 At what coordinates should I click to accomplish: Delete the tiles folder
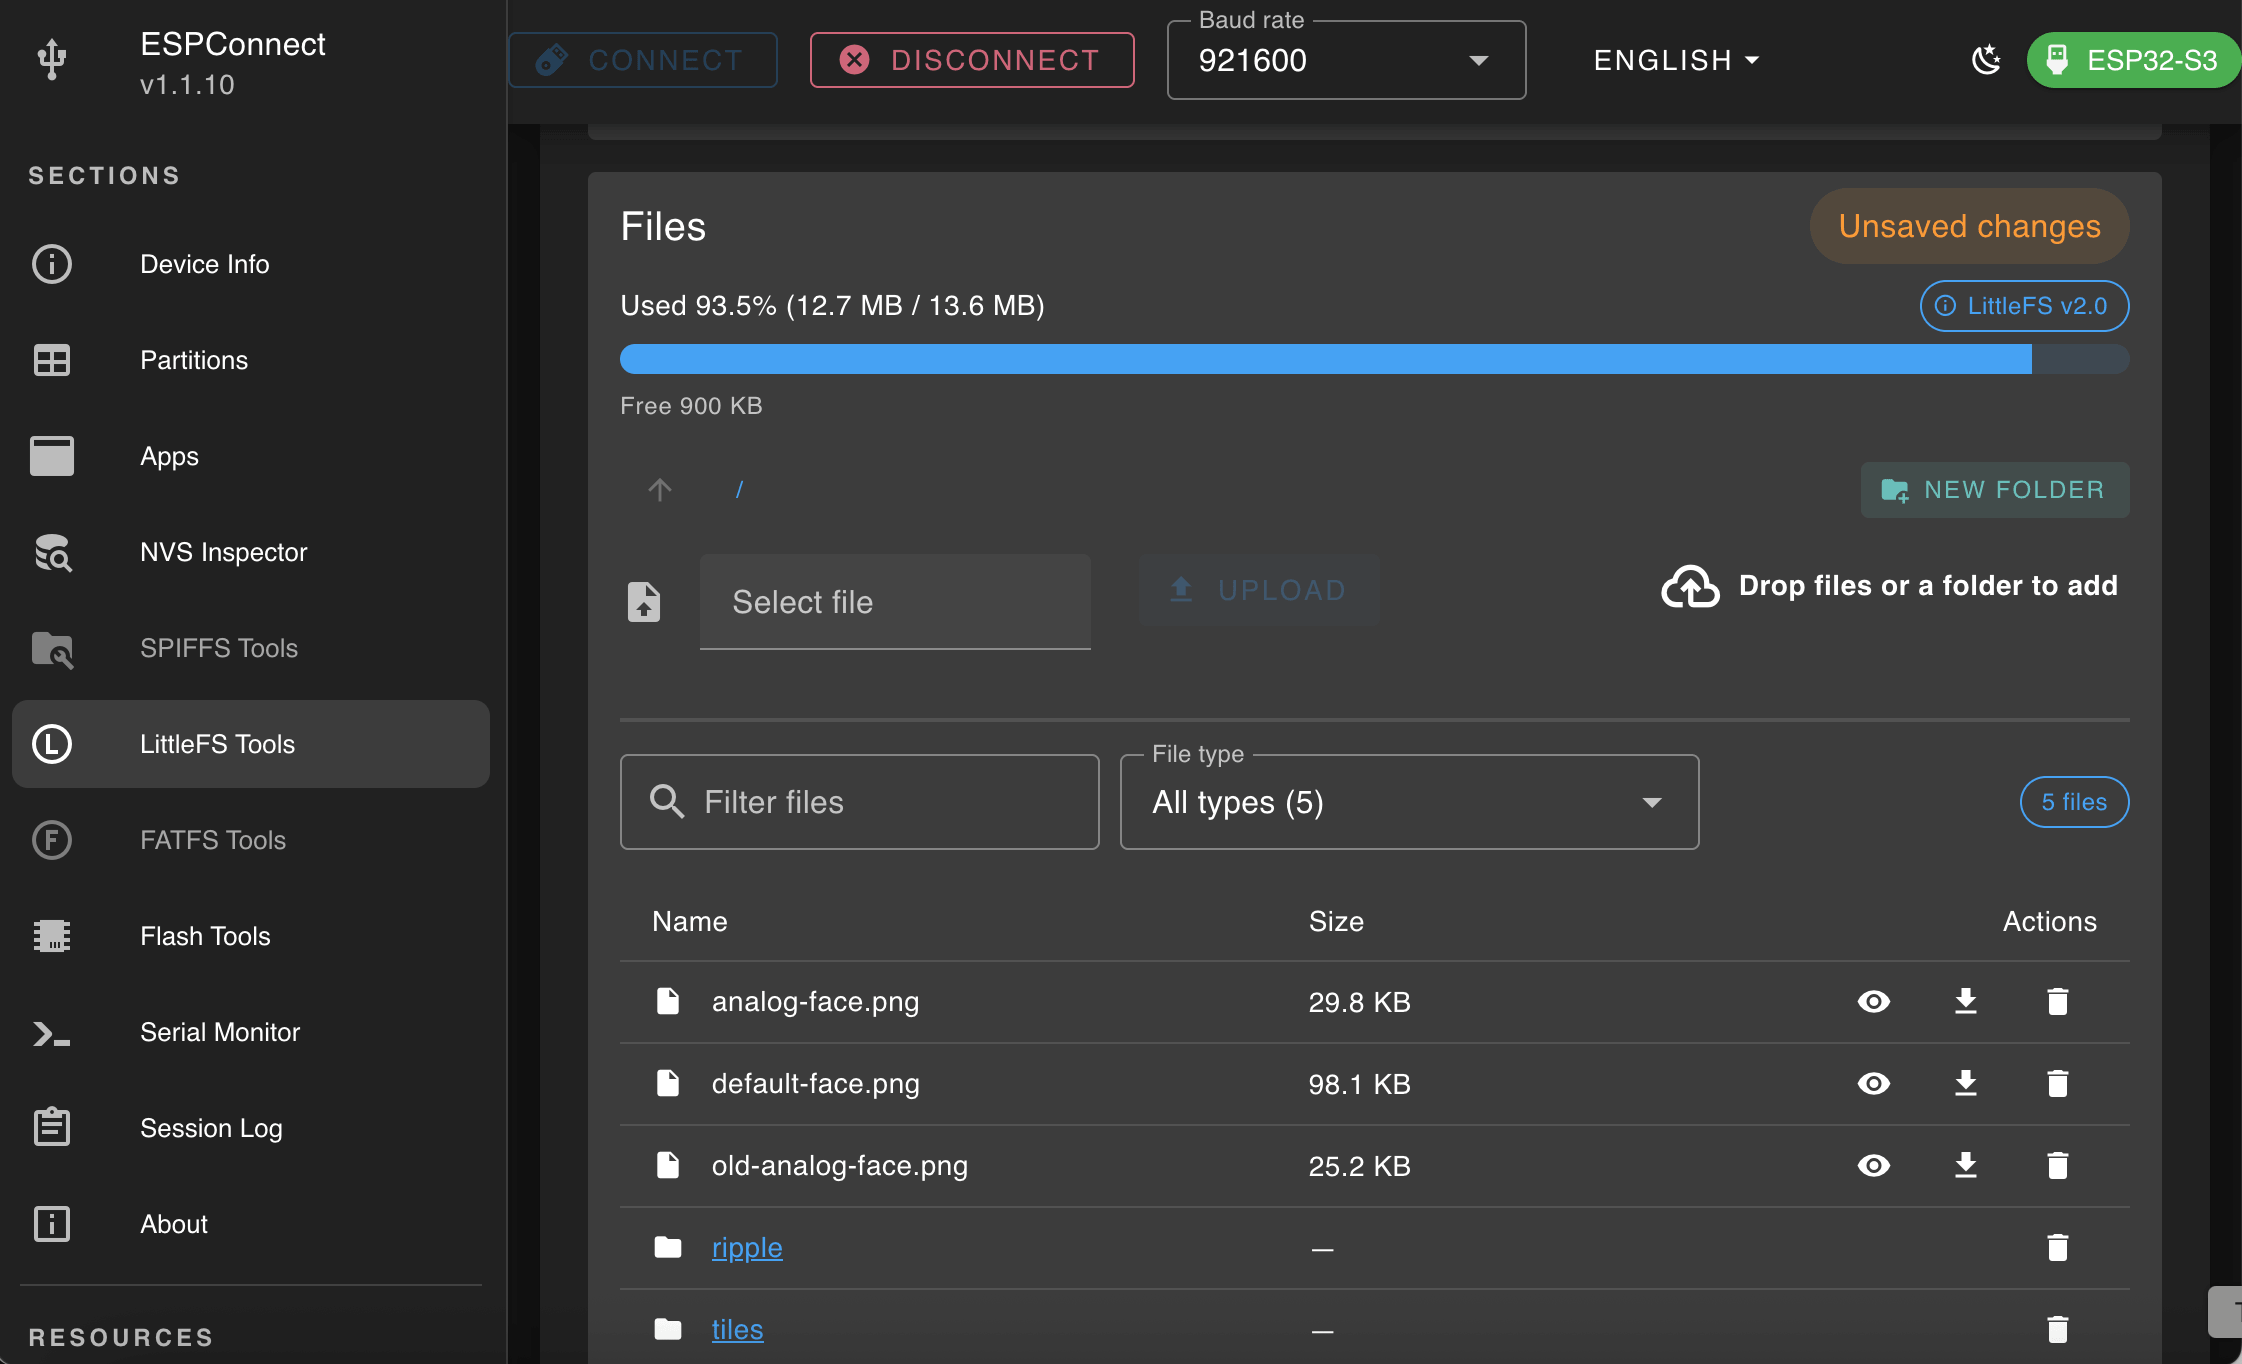click(2057, 1329)
